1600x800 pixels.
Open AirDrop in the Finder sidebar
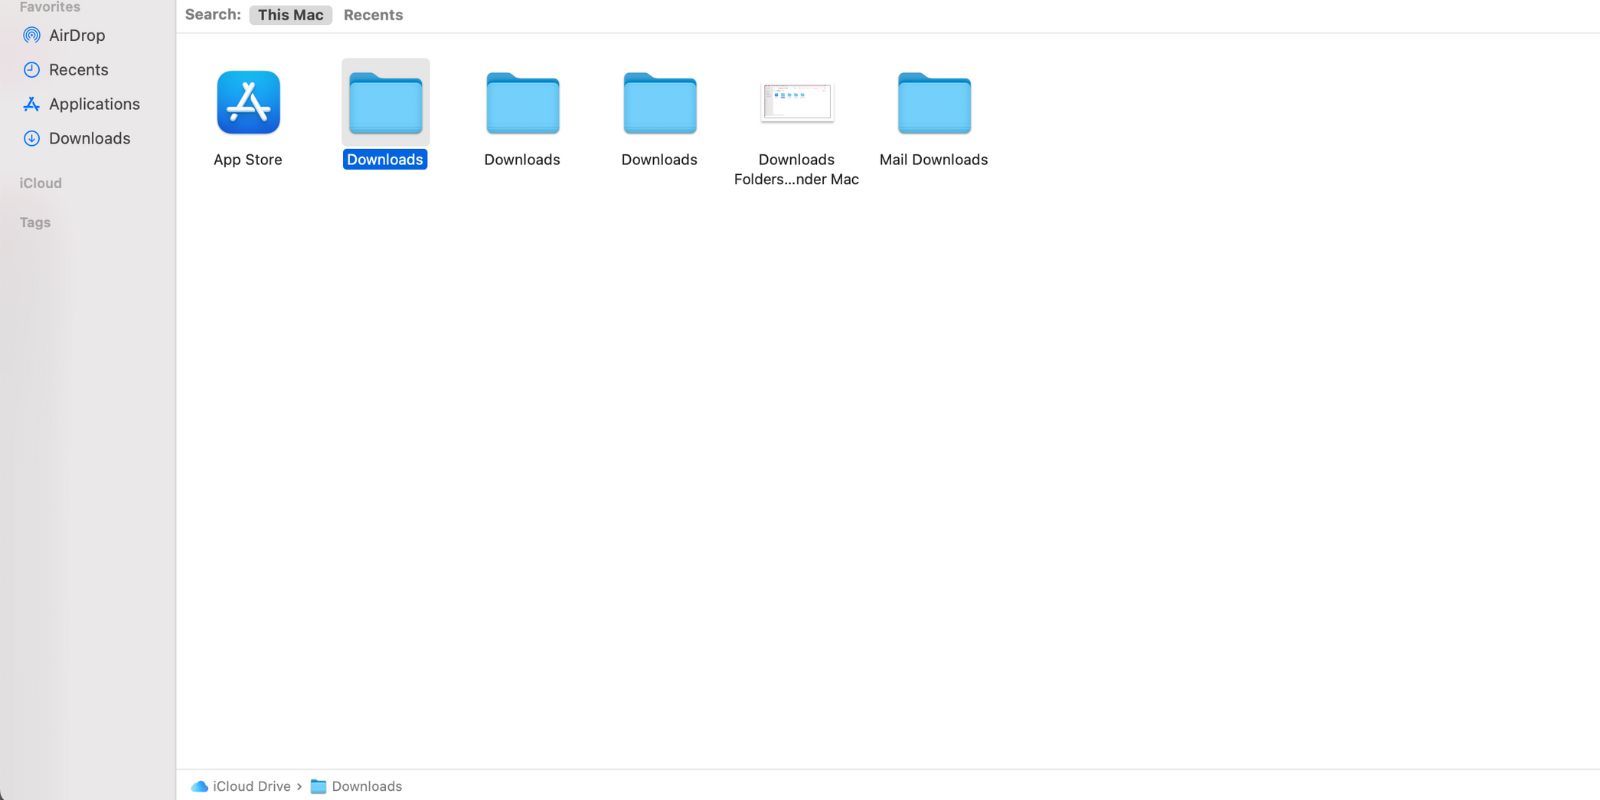64,35
